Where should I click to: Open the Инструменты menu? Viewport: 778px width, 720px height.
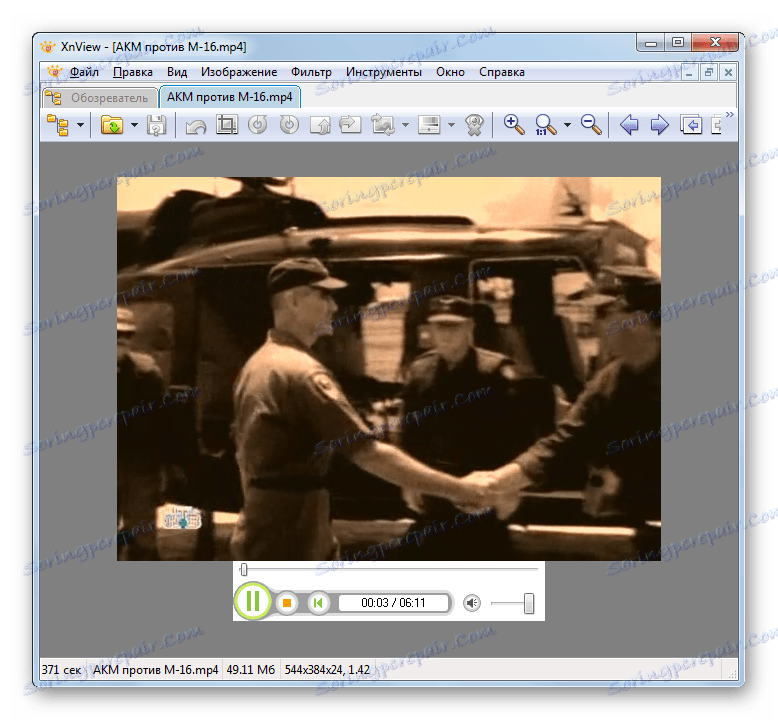click(x=384, y=72)
